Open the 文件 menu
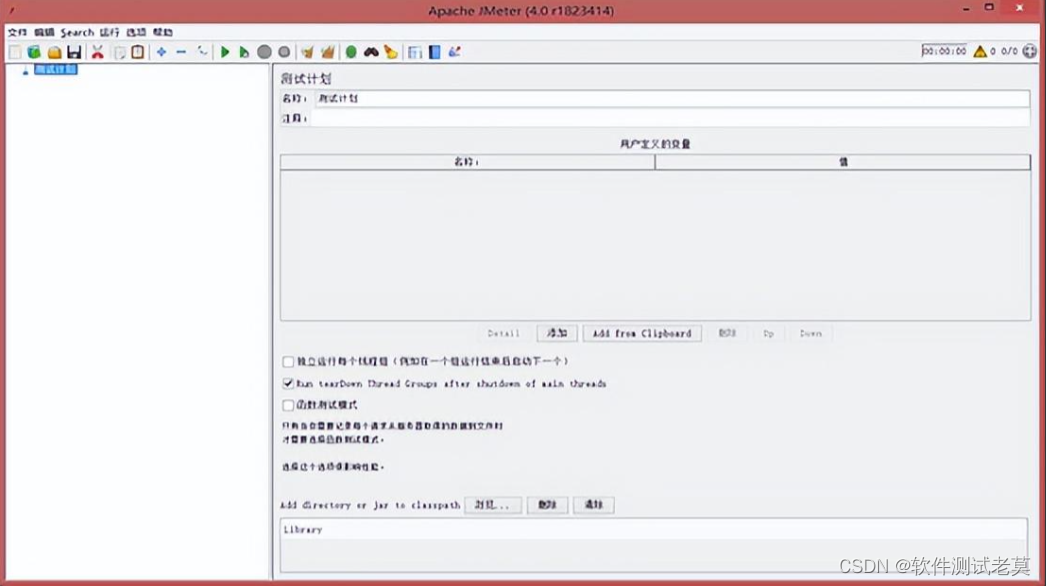The height and width of the screenshot is (586, 1046). click(x=17, y=33)
